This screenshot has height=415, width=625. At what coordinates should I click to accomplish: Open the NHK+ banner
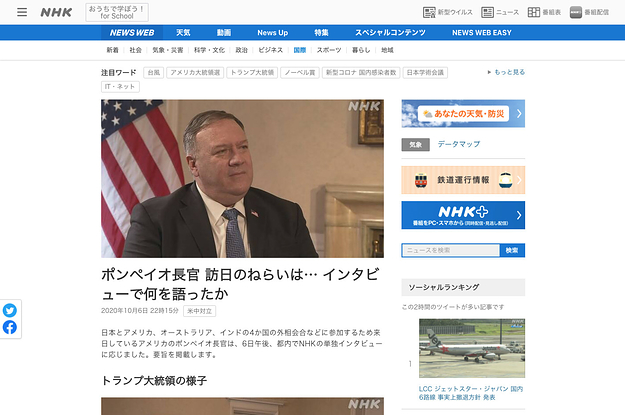click(463, 215)
